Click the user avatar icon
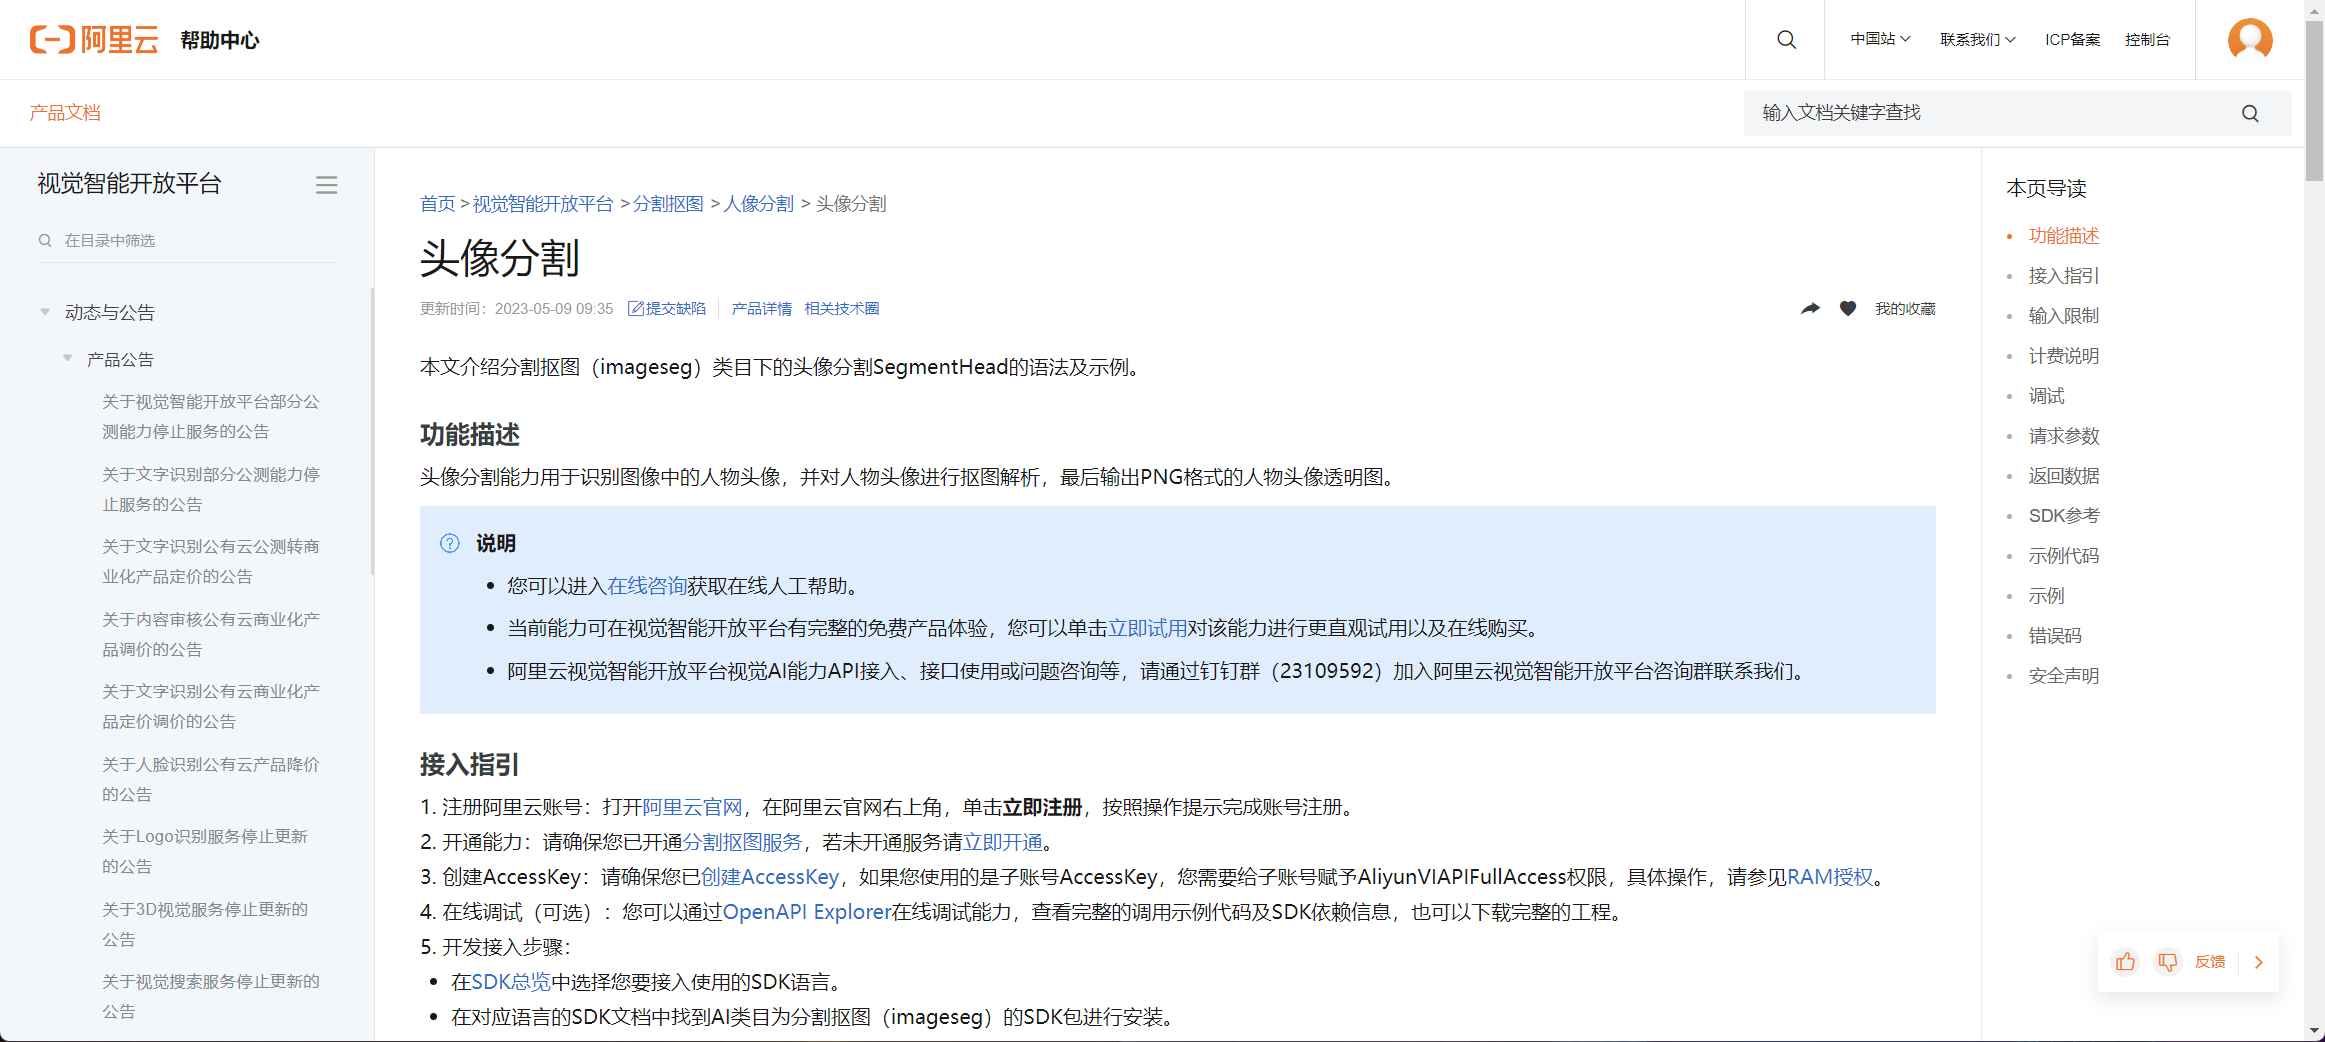The height and width of the screenshot is (1042, 2325). coord(2250,40)
